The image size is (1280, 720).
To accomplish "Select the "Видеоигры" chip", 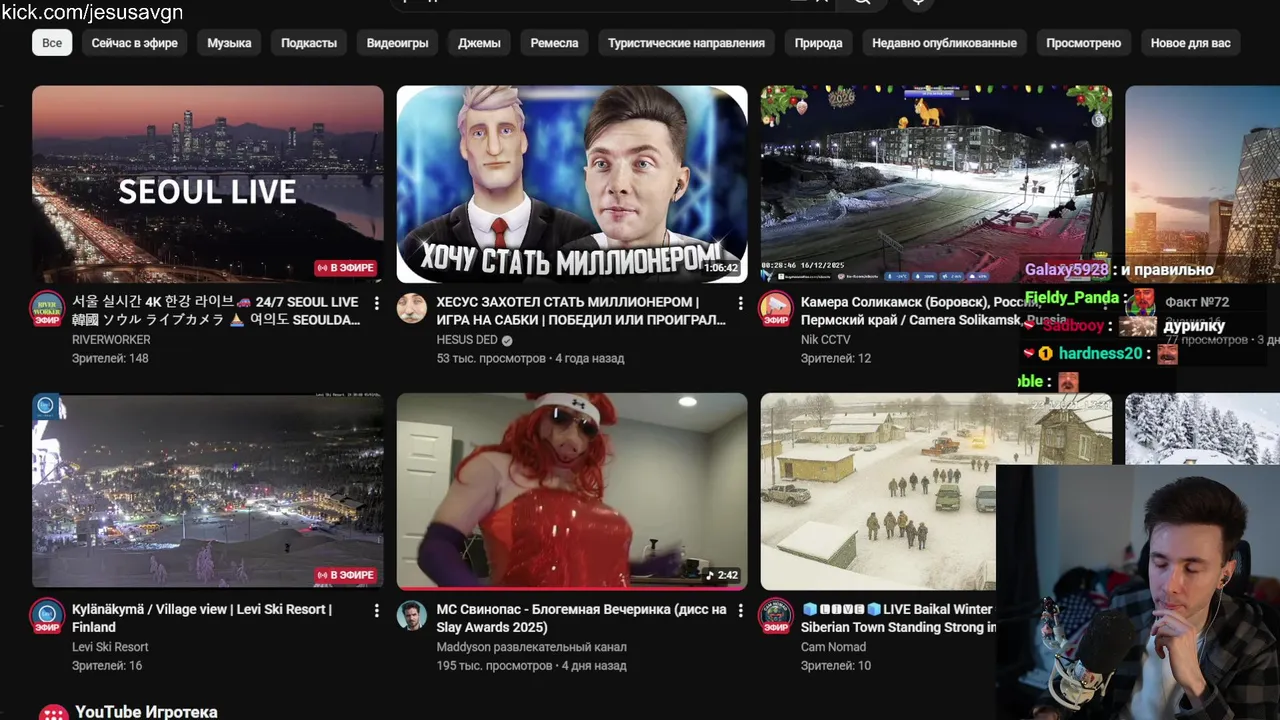I will [x=397, y=43].
